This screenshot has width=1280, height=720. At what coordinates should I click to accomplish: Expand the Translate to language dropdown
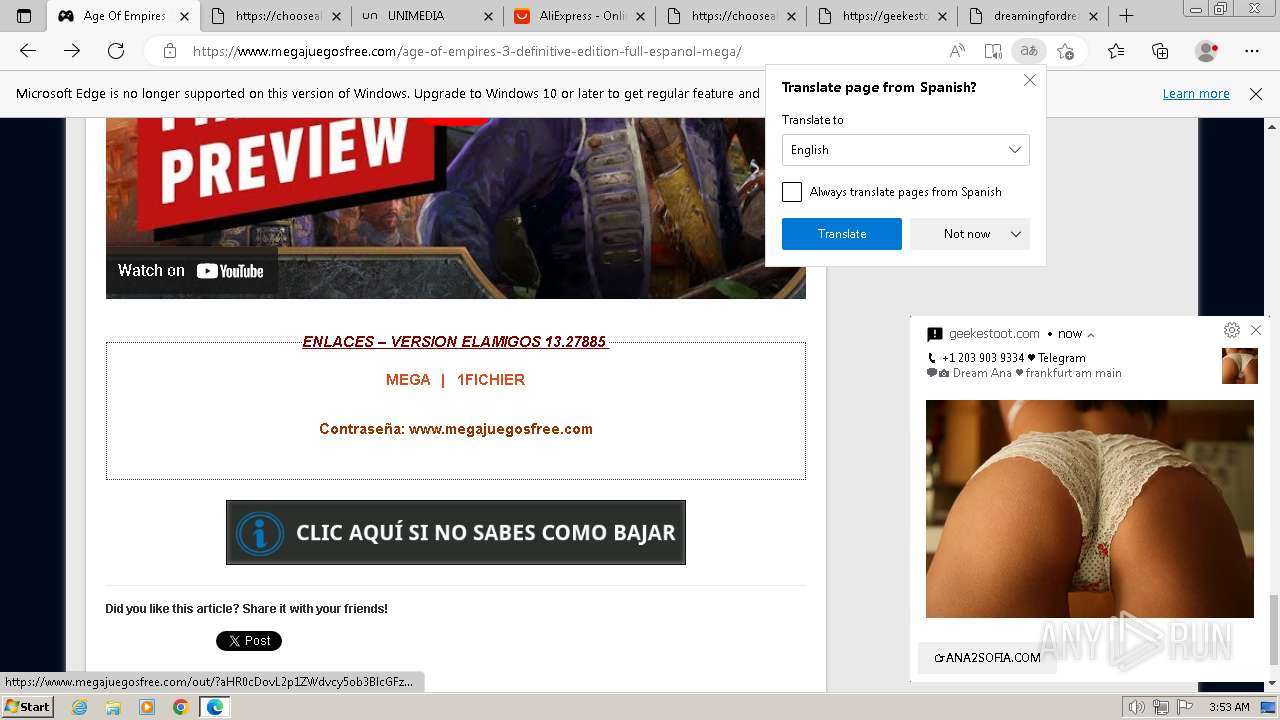906,150
